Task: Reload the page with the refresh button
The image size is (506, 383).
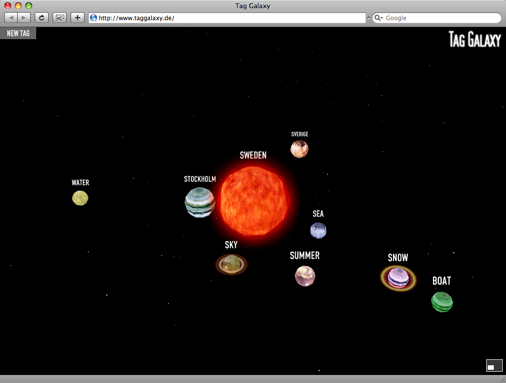Action: [x=42, y=18]
